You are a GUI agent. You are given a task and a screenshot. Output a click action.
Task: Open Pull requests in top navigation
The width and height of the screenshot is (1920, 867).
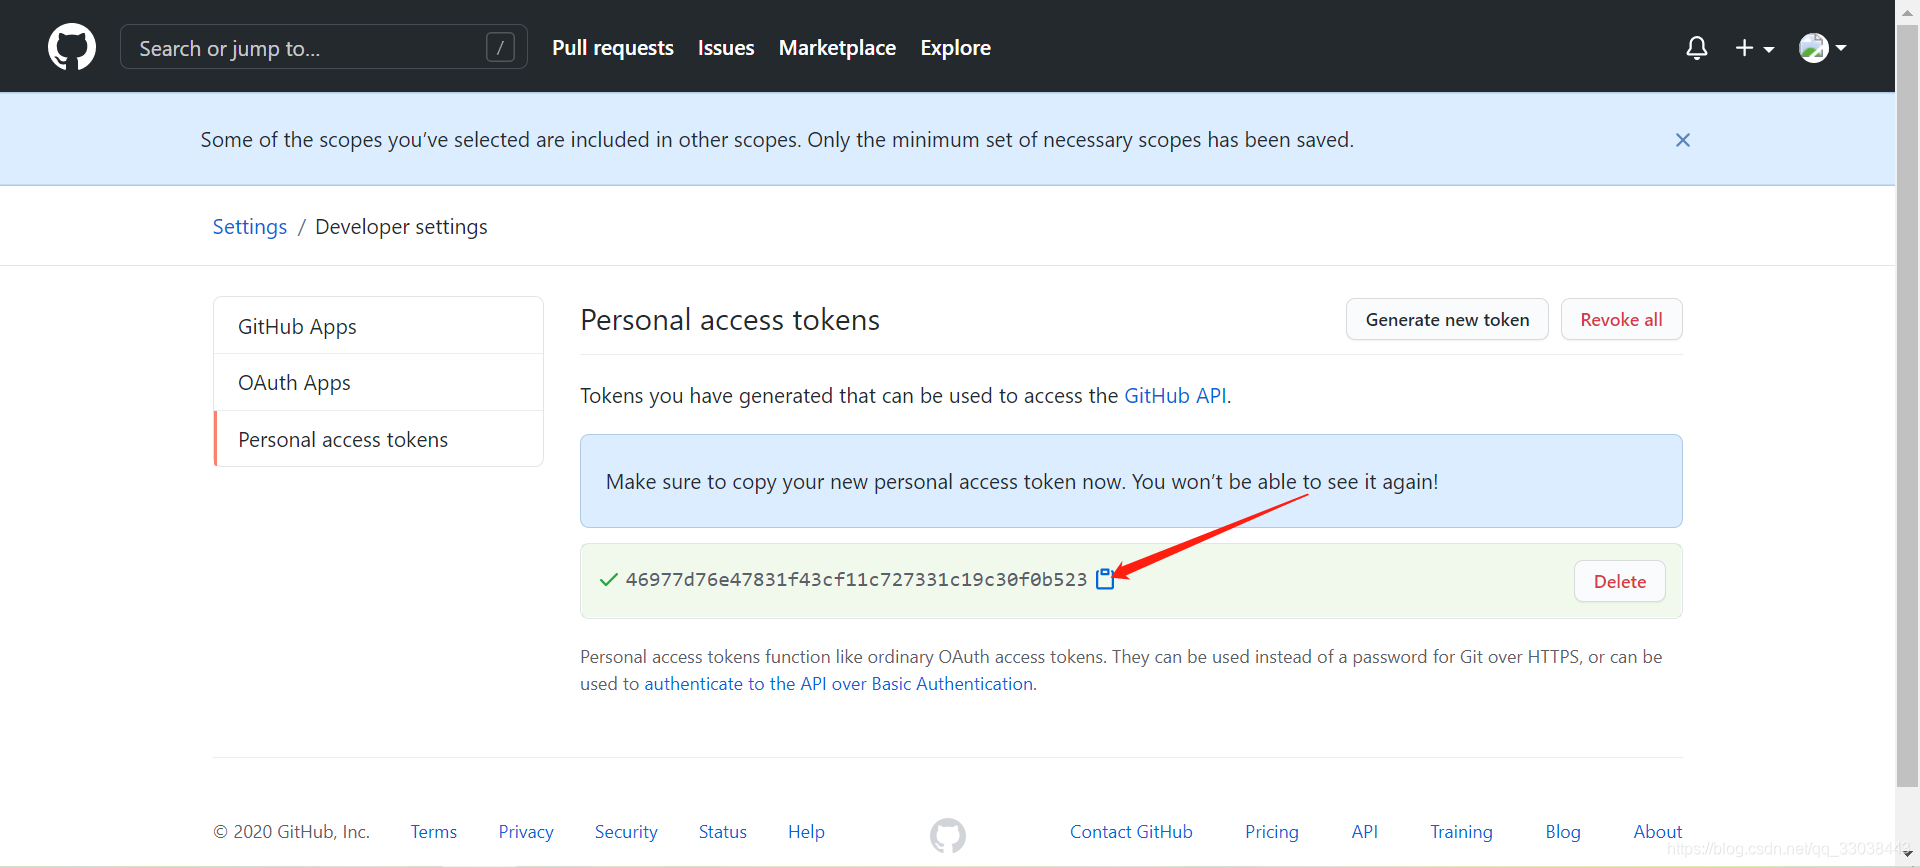613,48
